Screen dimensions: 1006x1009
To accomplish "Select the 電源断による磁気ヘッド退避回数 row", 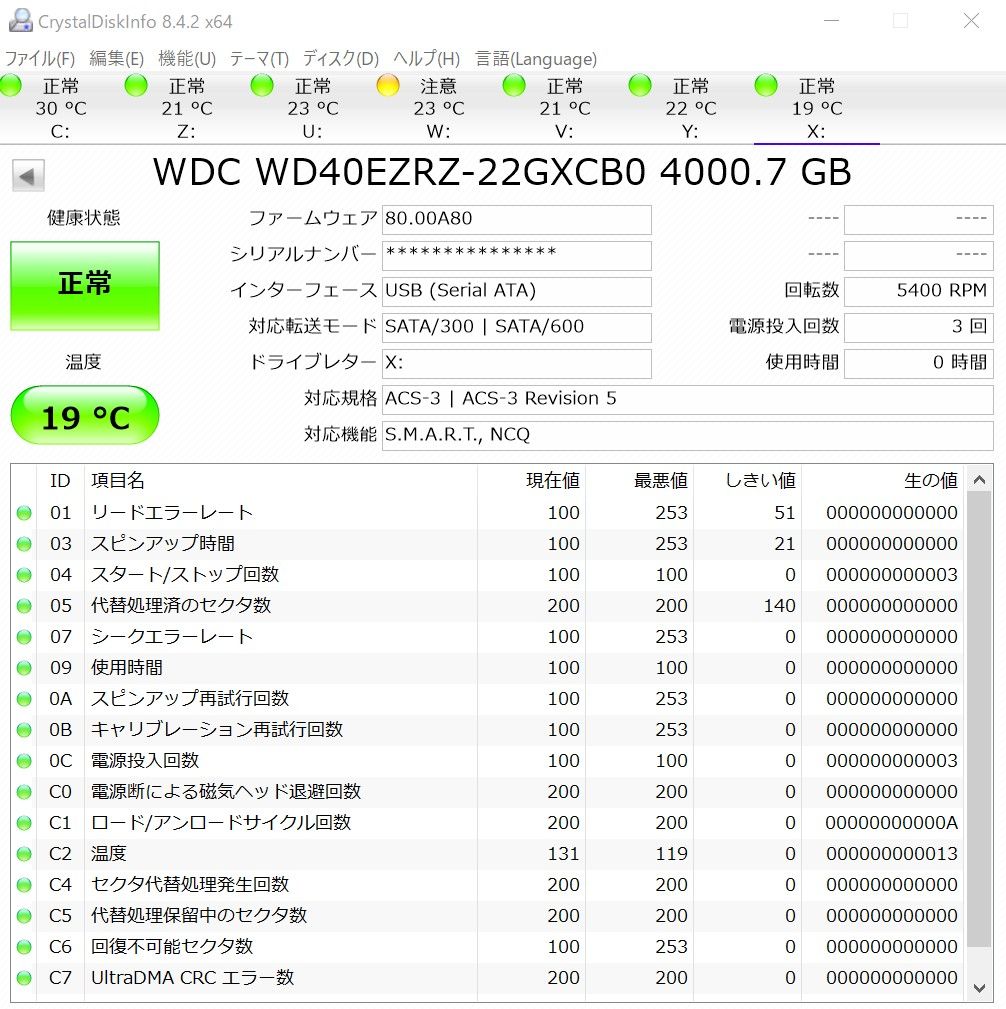I will 488,791.
